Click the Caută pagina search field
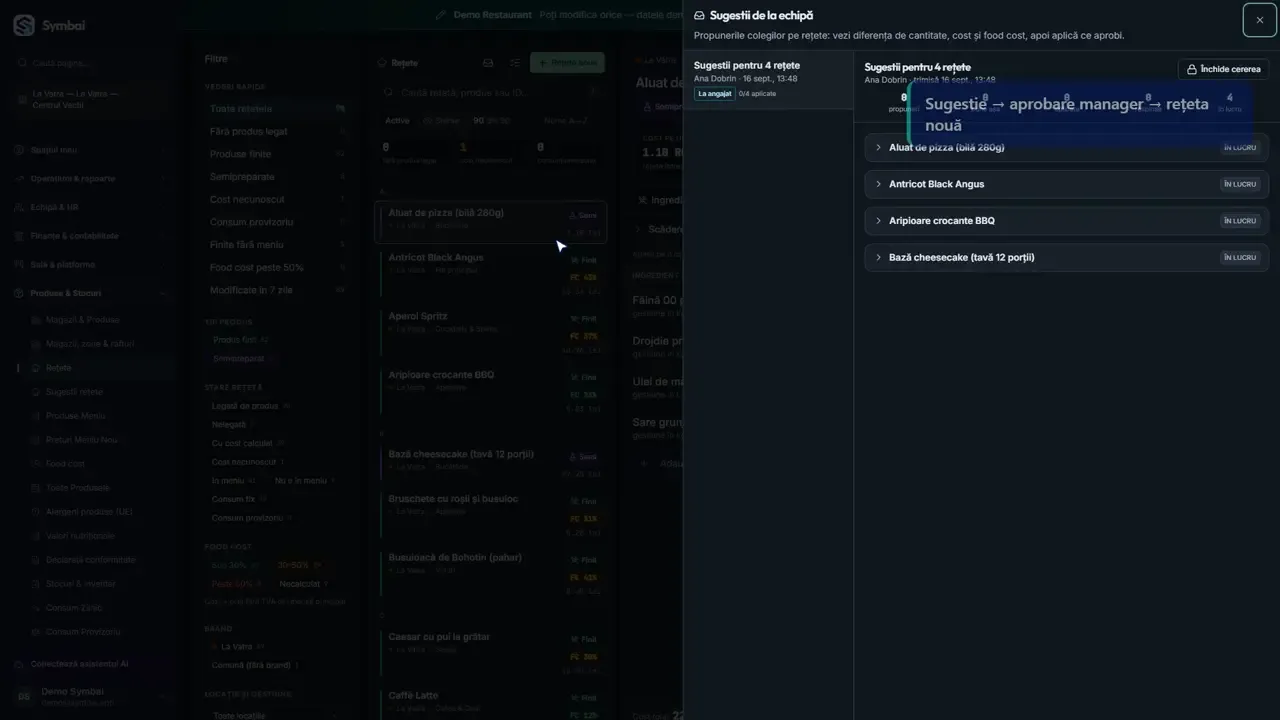 [90, 62]
